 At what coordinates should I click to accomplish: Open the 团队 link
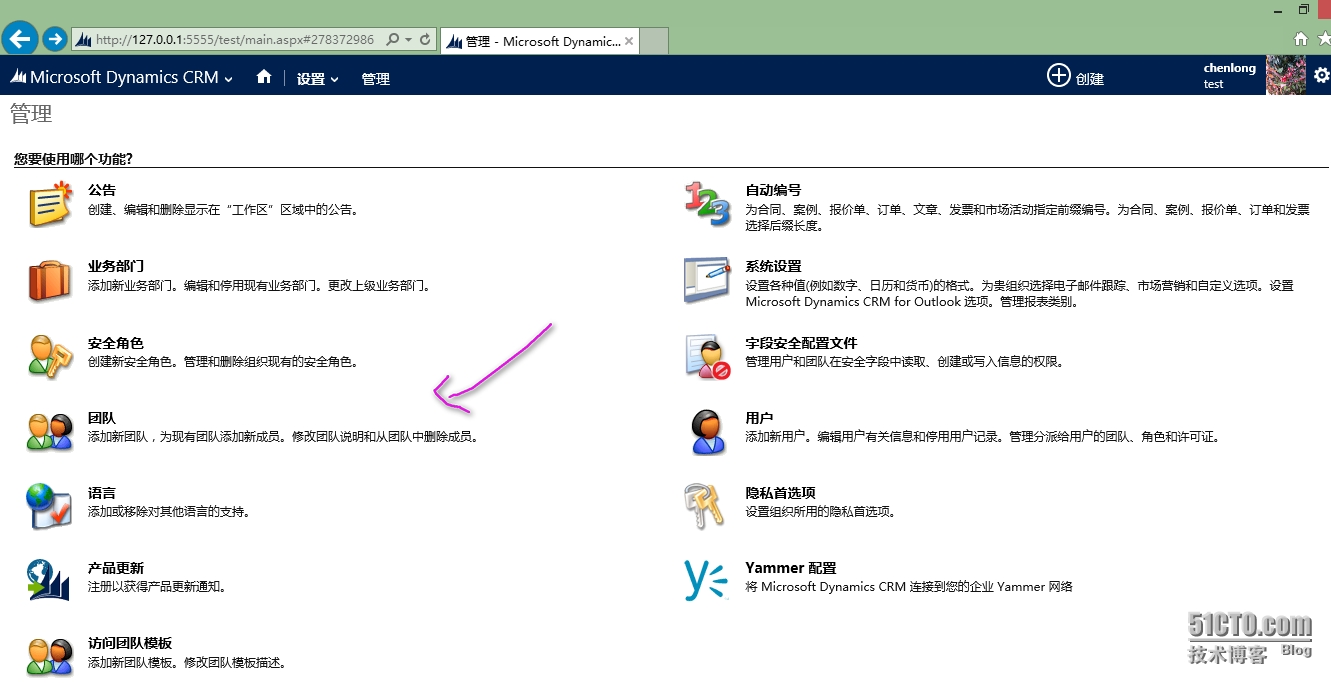102,417
